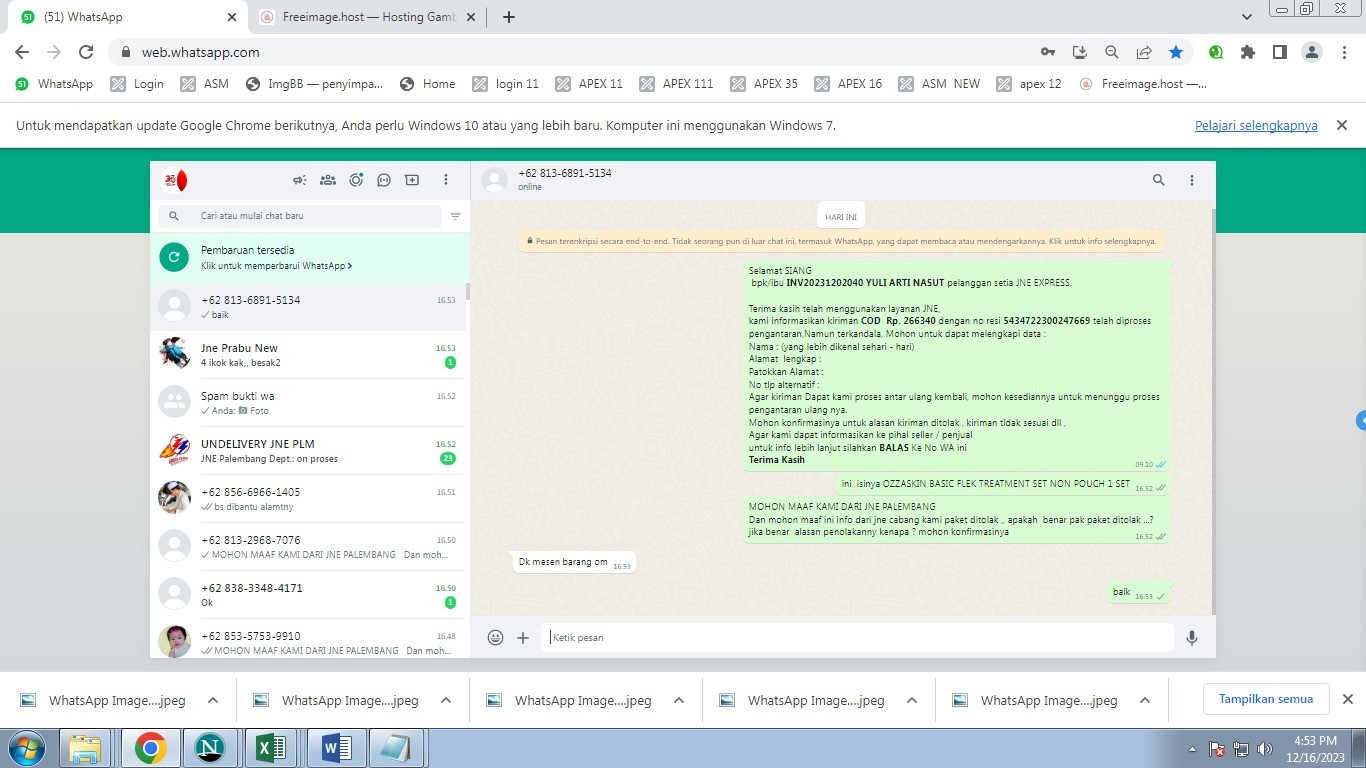Open the Chrome three-dot menu
Viewport: 1366px width, 768px height.
pyautogui.click(x=1344, y=52)
